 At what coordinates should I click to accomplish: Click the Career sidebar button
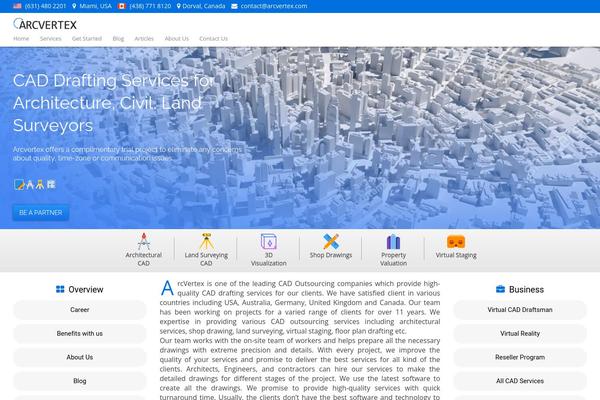tap(80, 310)
